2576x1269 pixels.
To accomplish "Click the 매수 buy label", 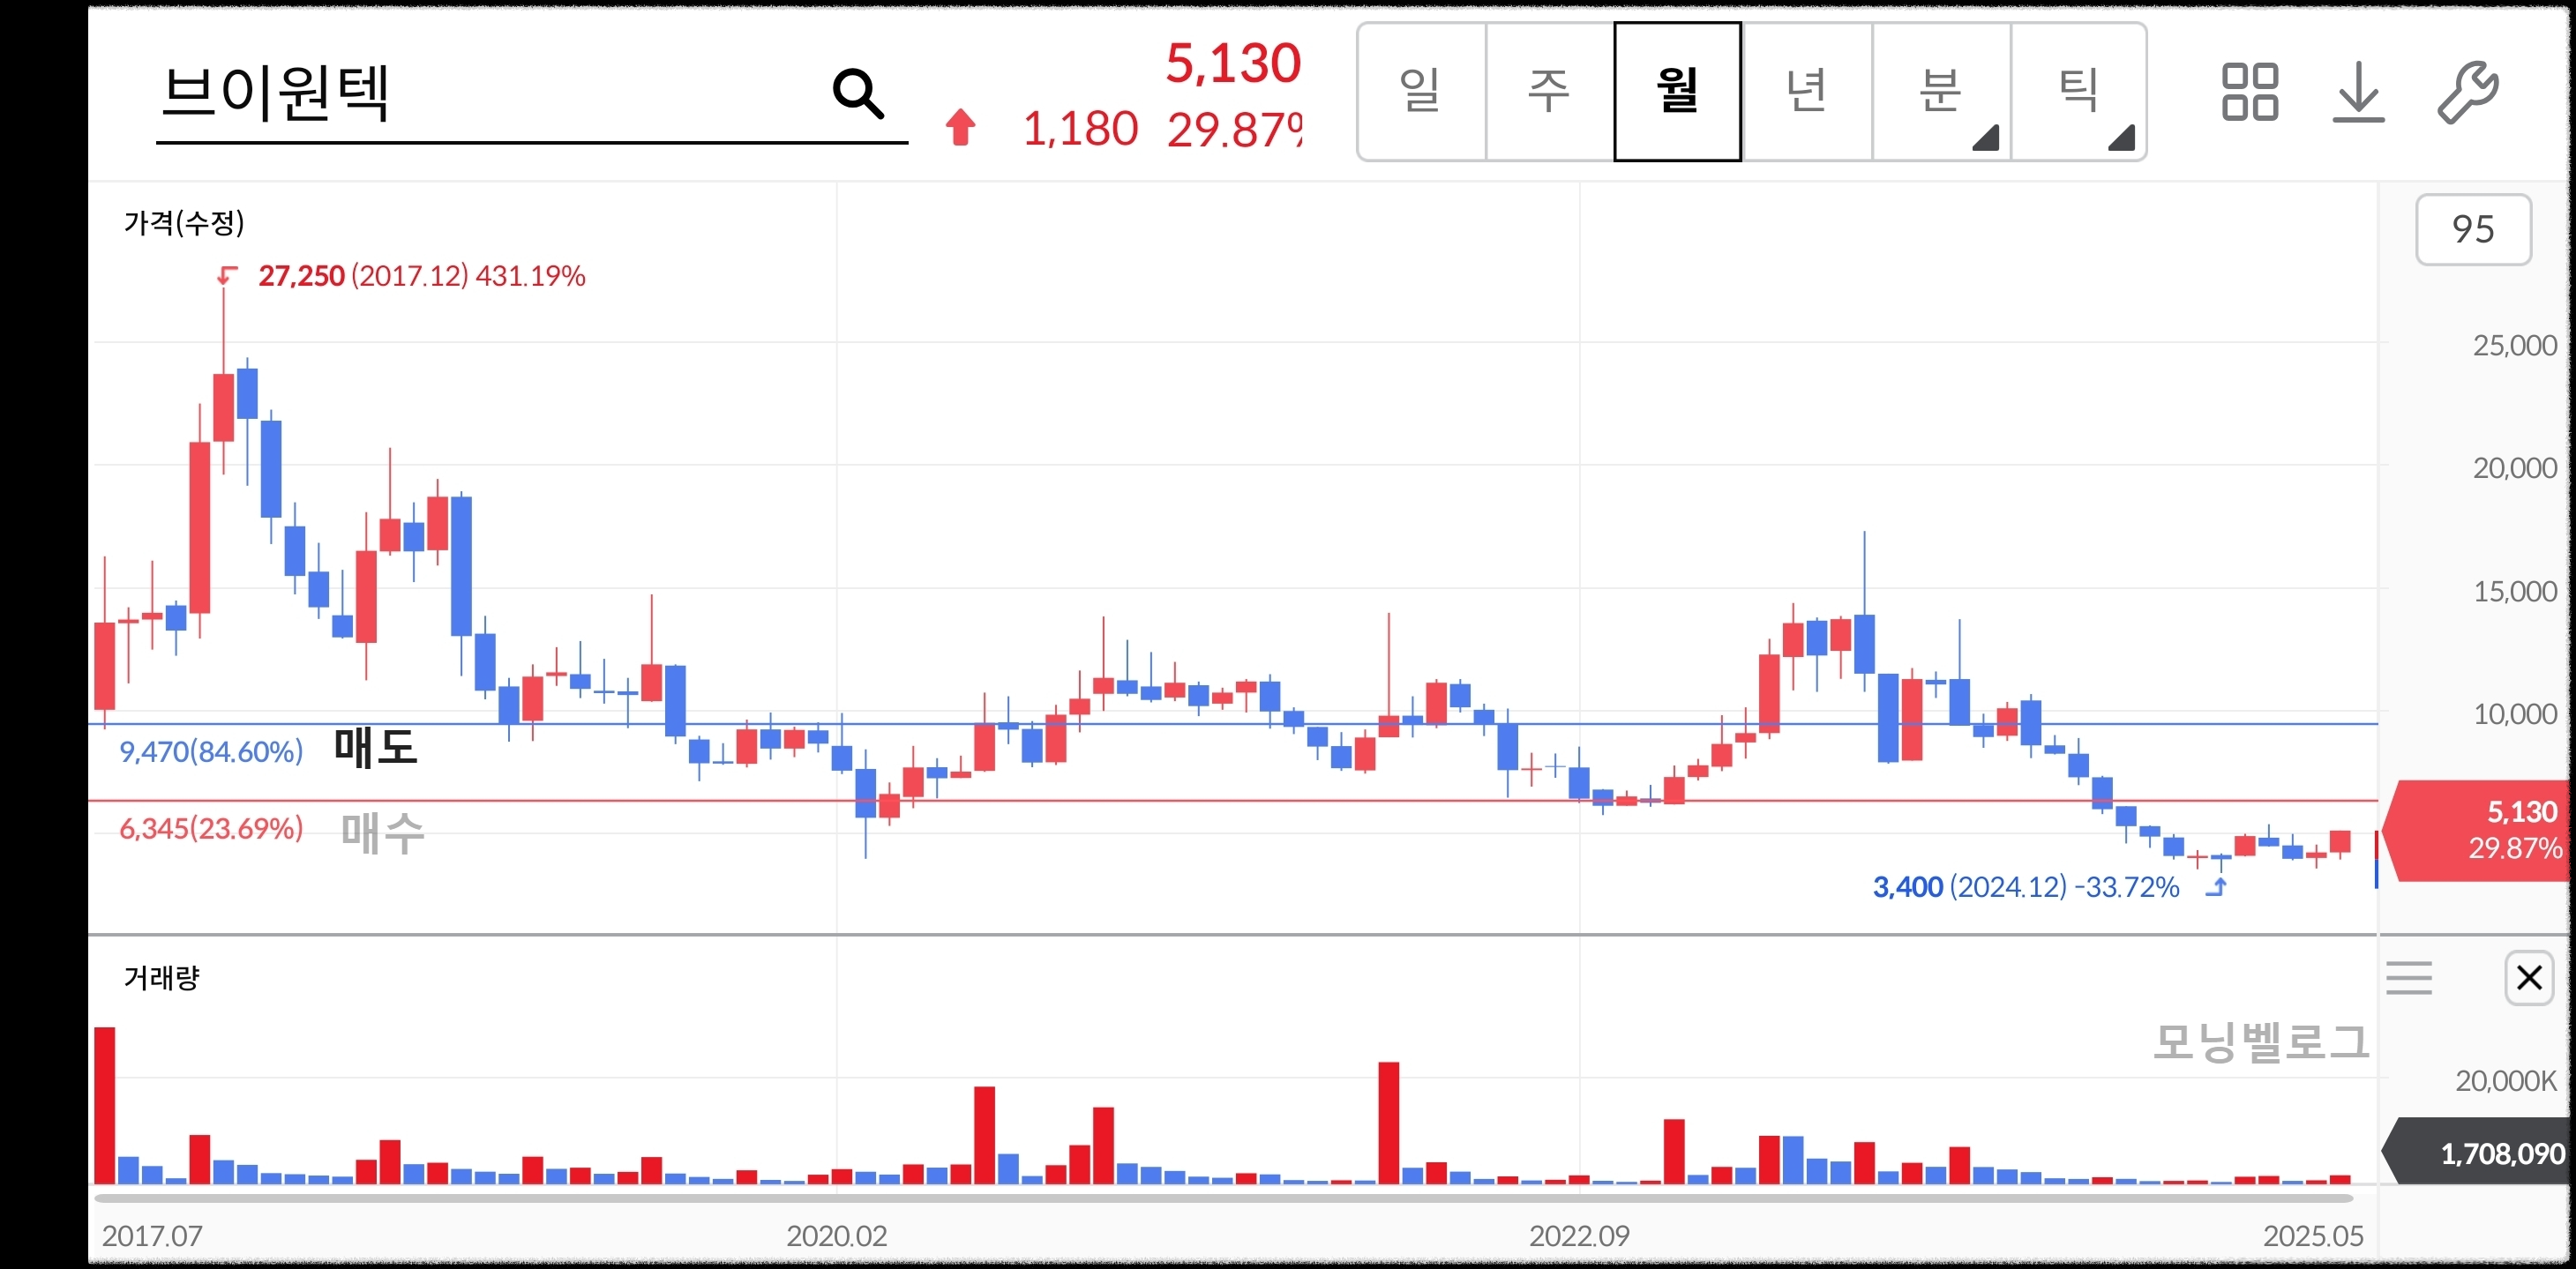I will point(382,832).
